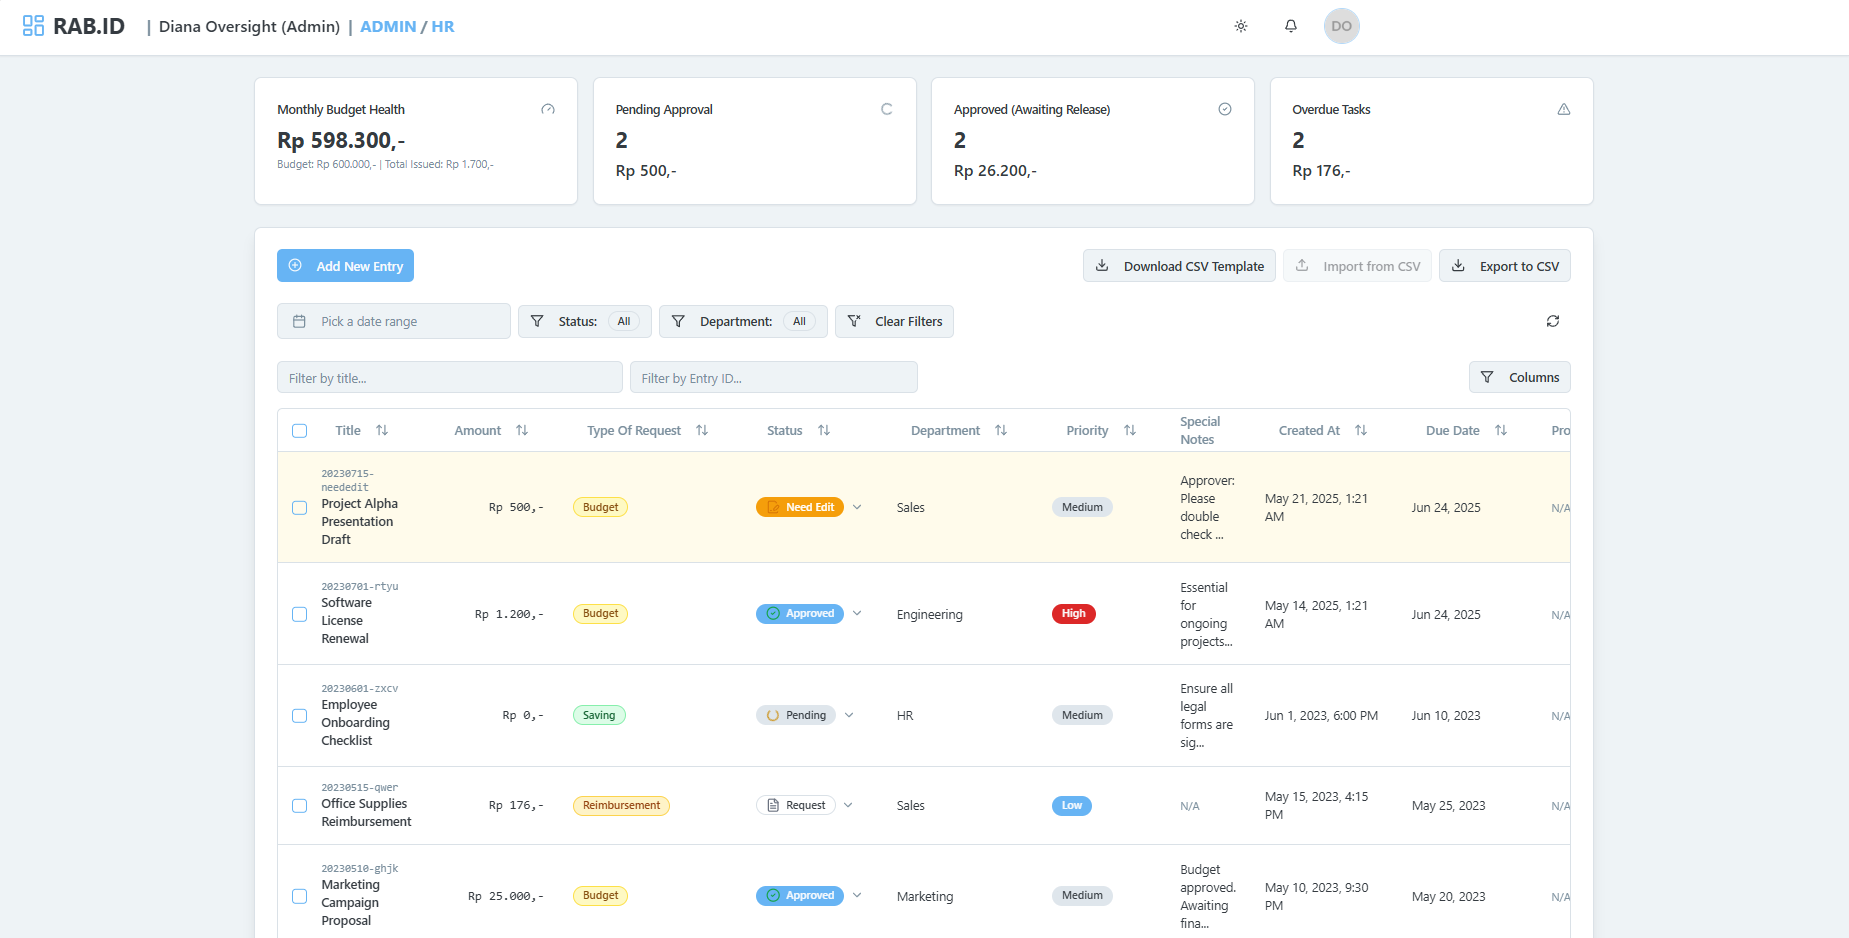Click the Filter by title input field

pyautogui.click(x=449, y=377)
